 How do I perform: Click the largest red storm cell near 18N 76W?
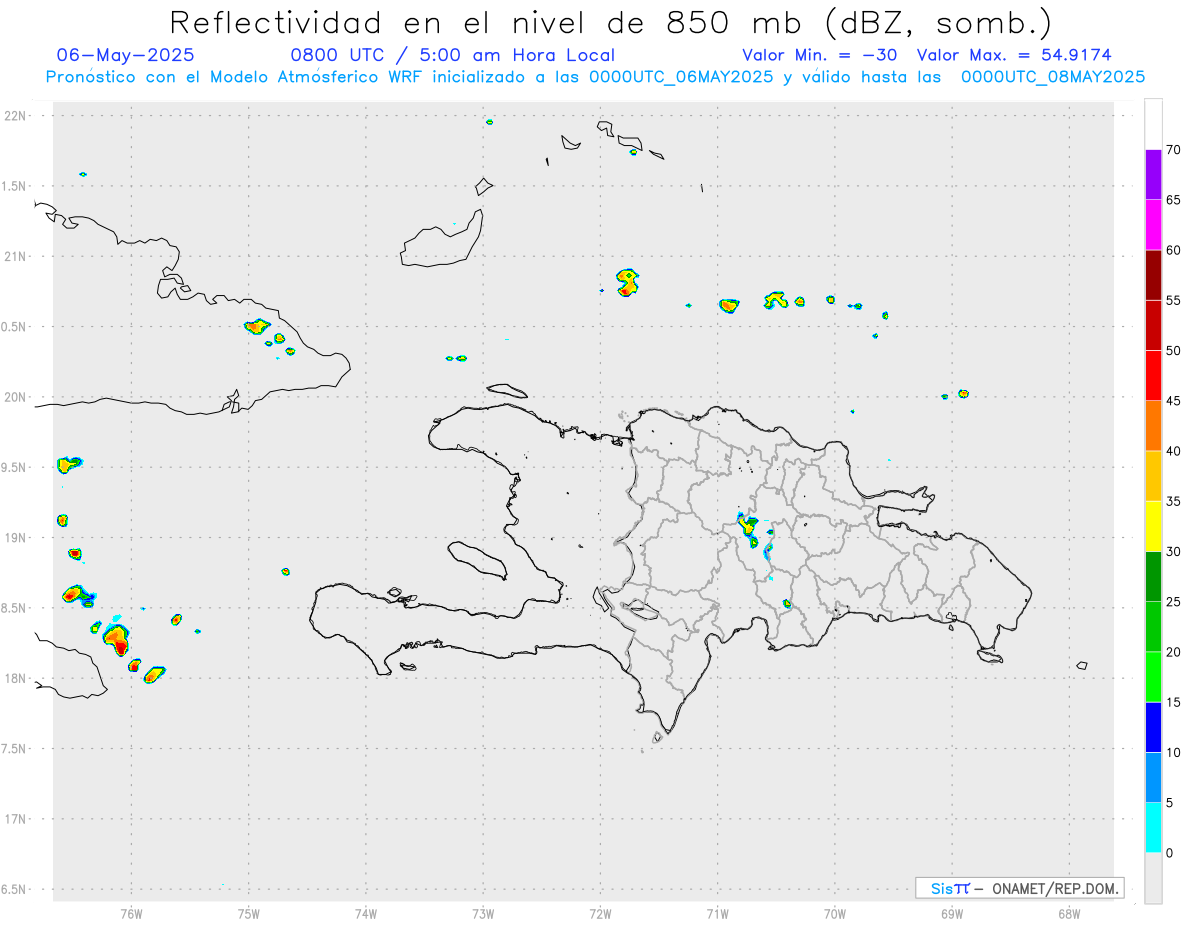pyautogui.click(x=117, y=639)
